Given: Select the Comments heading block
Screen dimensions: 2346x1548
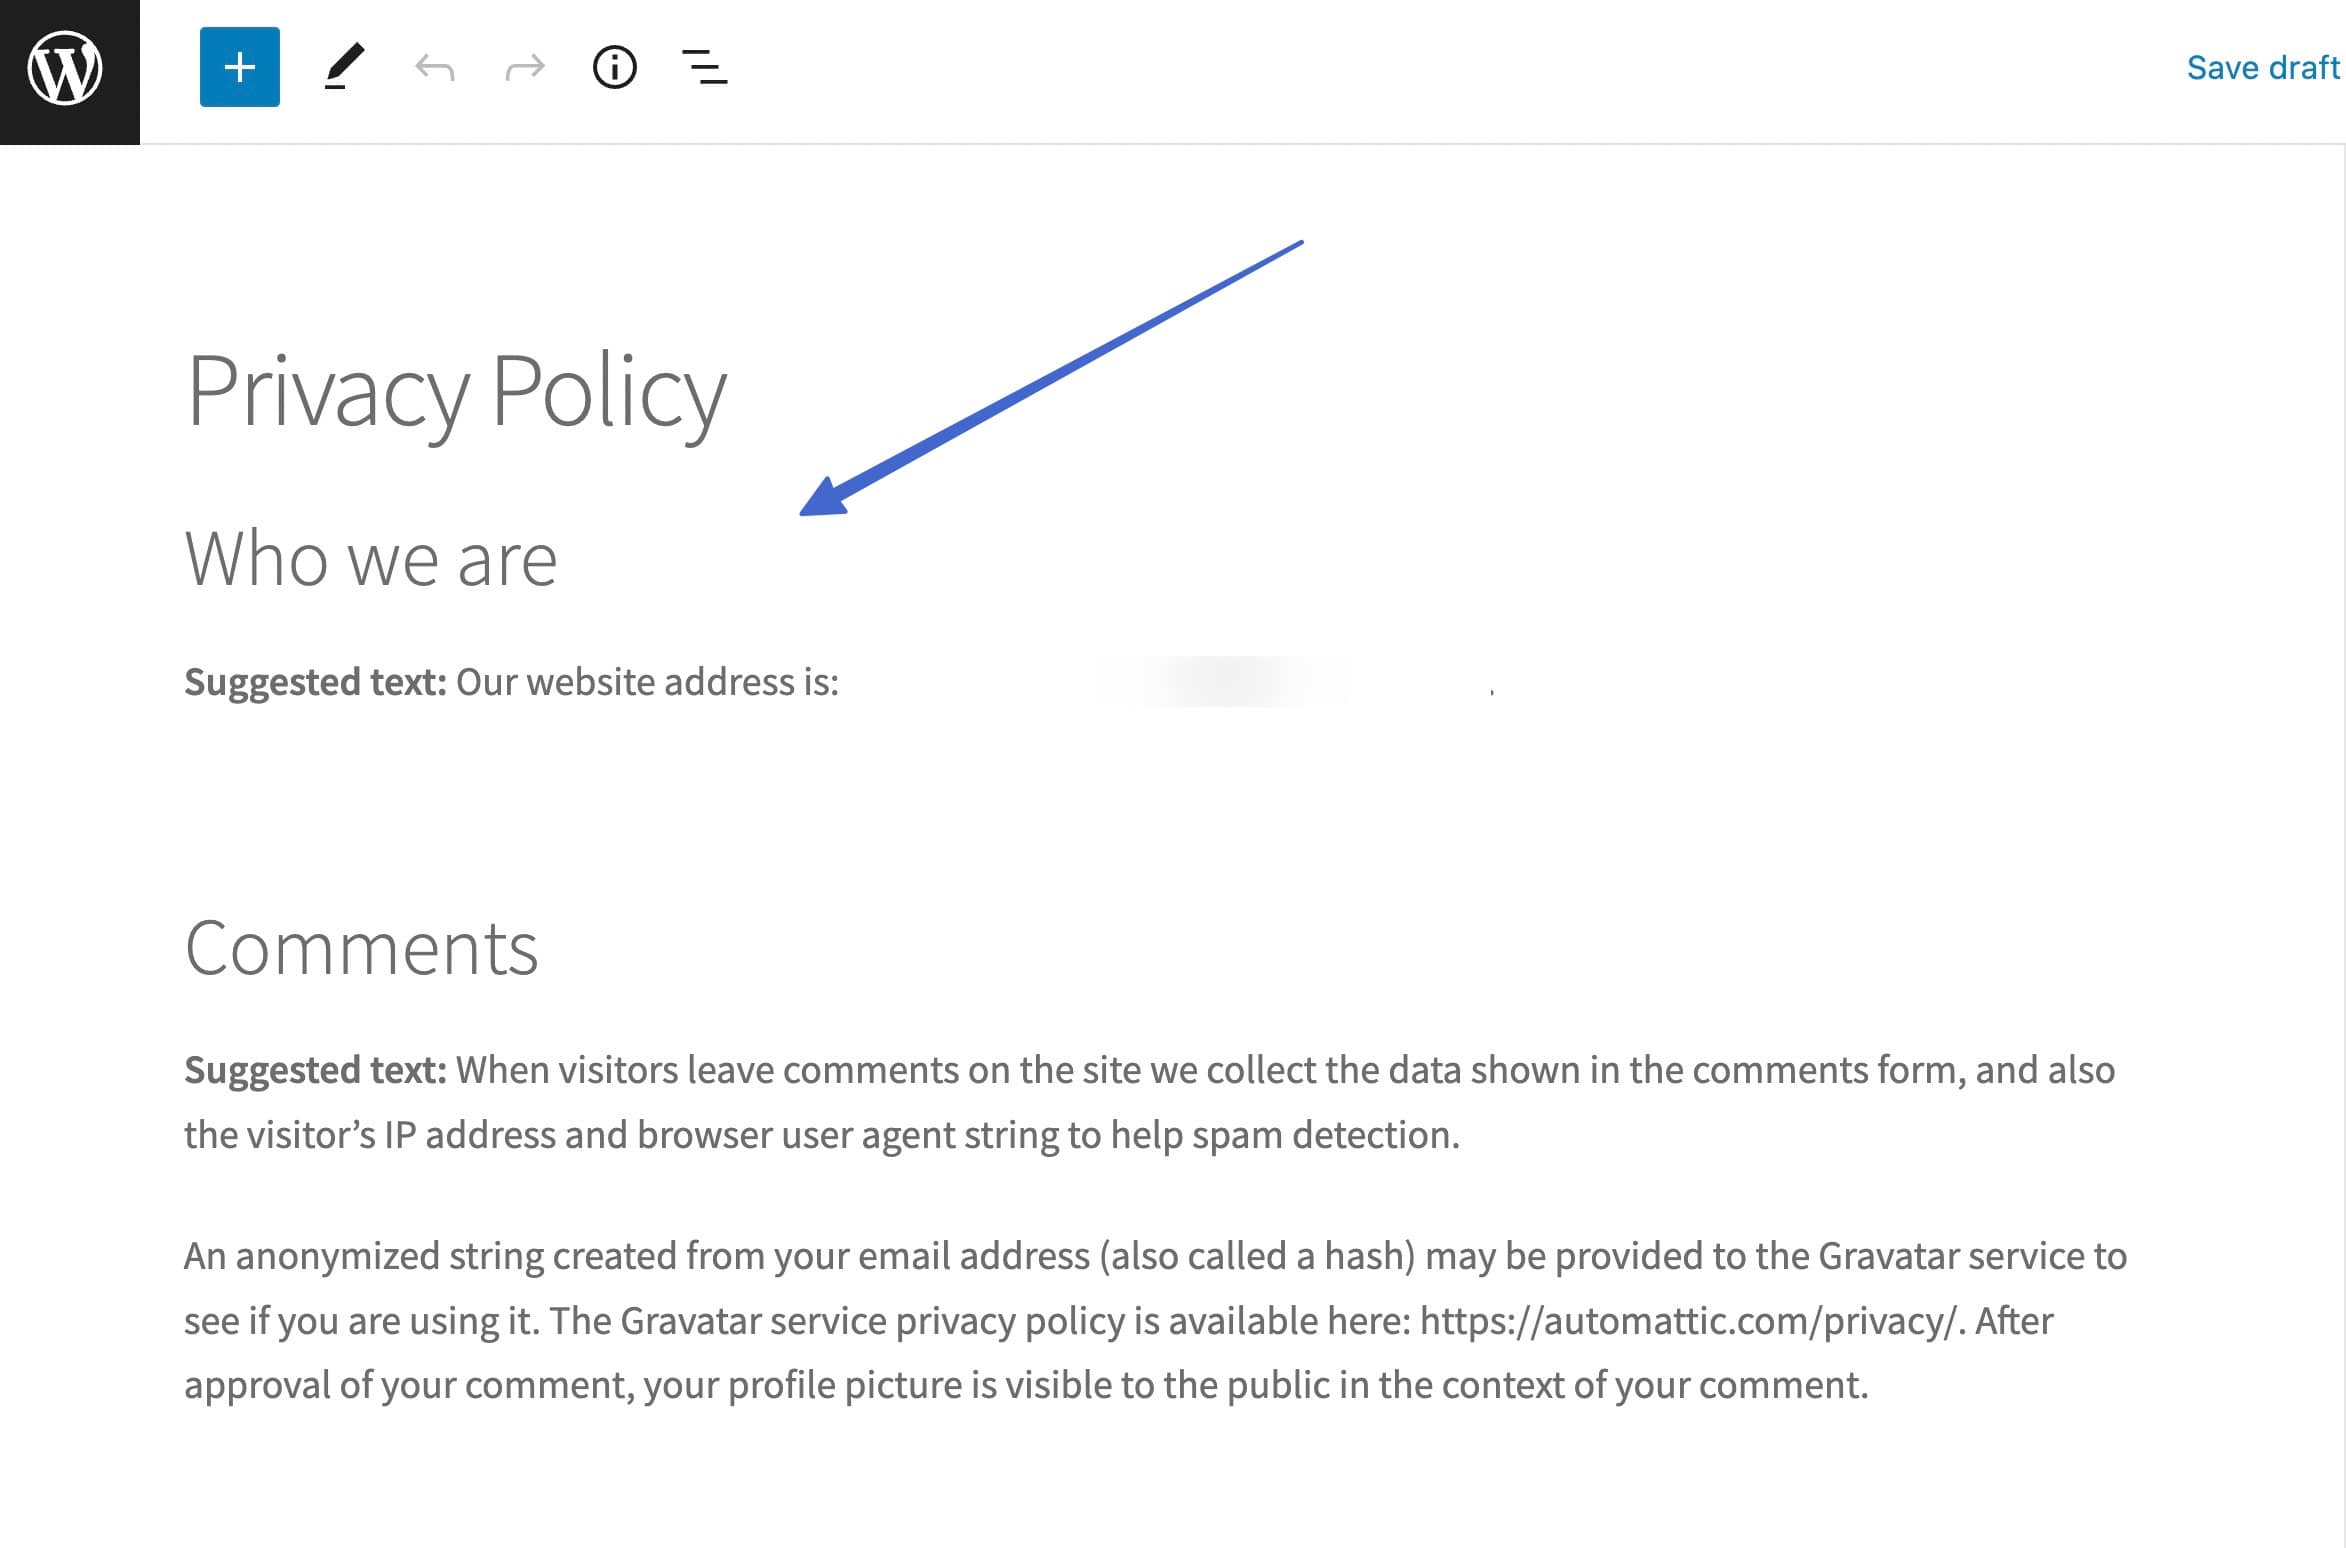Looking at the screenshot, I should point(361,948).
